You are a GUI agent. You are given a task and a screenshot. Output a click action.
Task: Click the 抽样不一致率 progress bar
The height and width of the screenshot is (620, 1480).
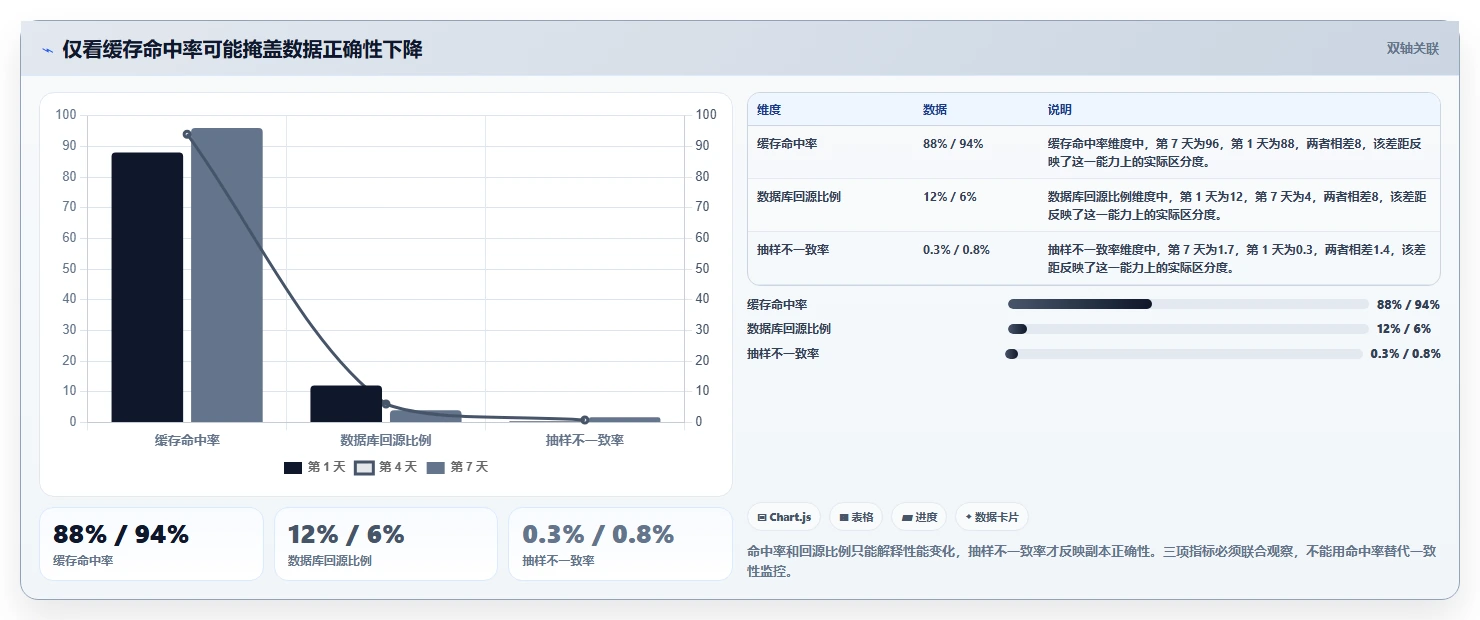pos(1184,354)
